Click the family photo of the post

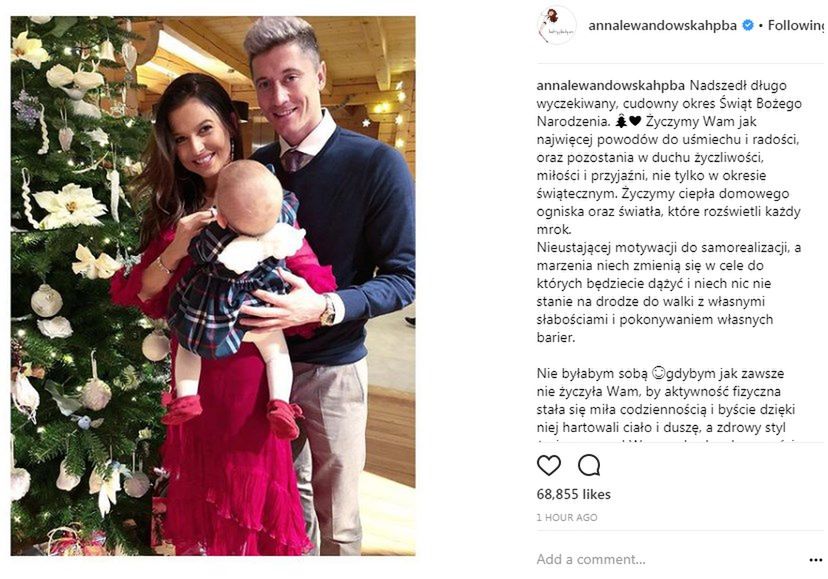click(213, 286)
